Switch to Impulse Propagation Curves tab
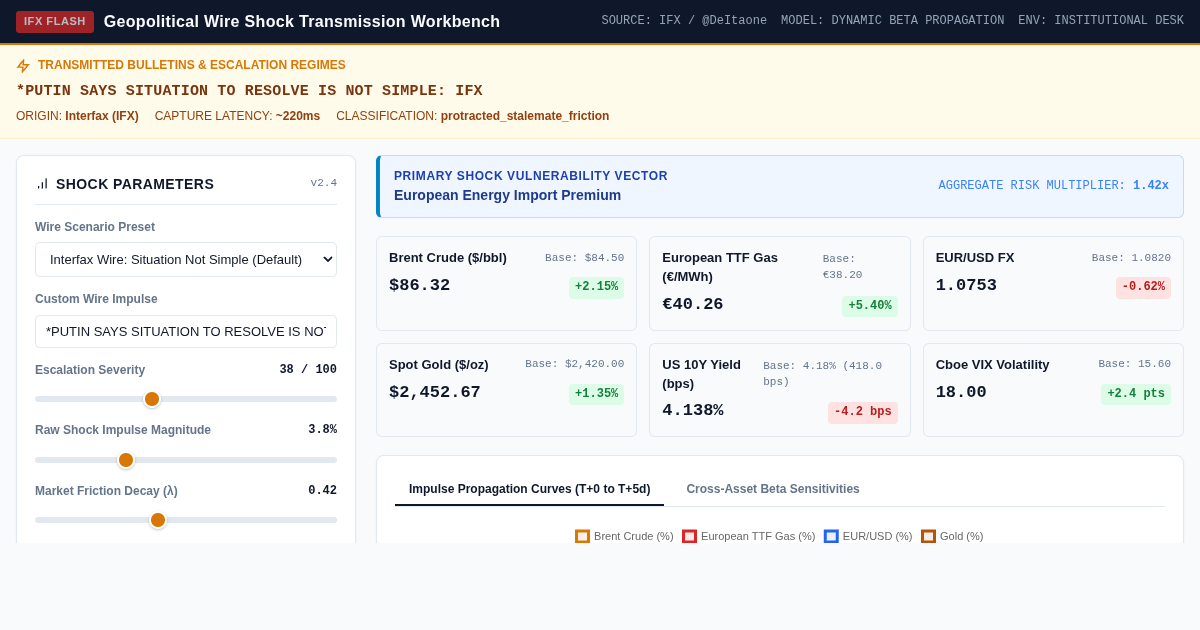 (529, 489)
